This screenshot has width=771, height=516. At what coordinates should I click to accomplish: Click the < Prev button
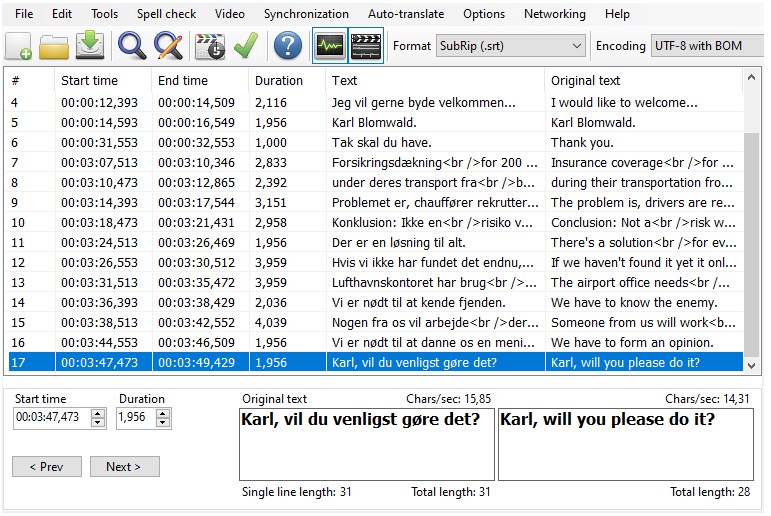[47, 466]
